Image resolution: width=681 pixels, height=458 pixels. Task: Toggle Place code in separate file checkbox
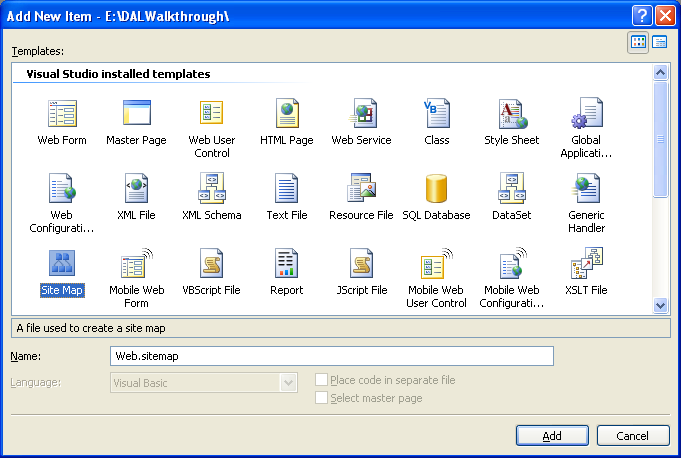pos(321,380)
